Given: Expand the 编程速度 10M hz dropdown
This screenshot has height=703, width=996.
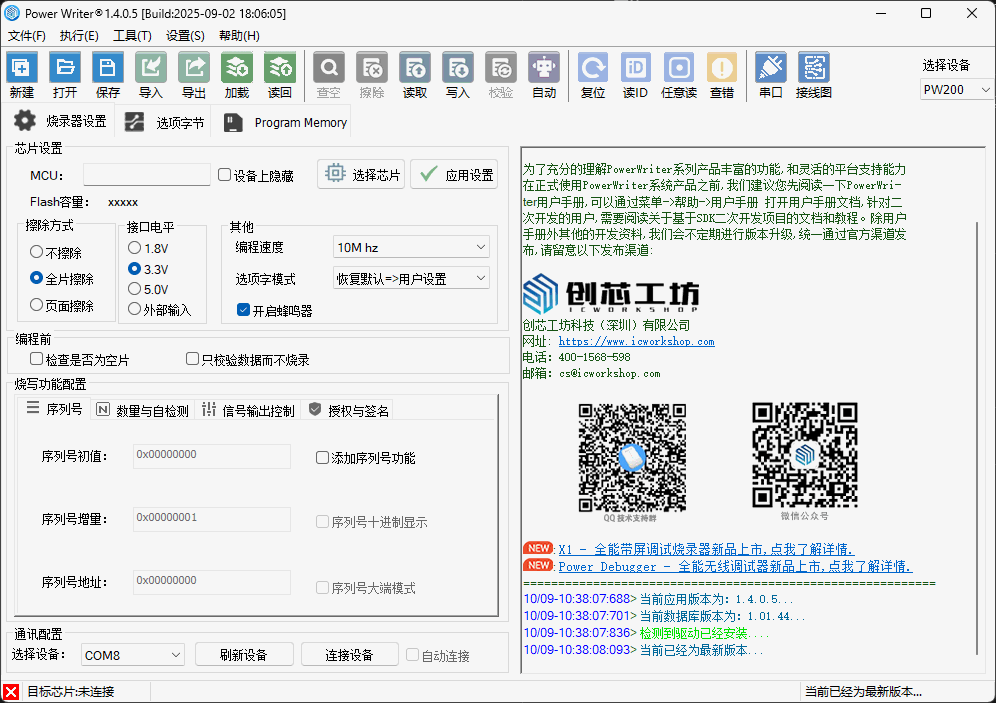Looking at the screenshot, I should (x=411, y=247).
